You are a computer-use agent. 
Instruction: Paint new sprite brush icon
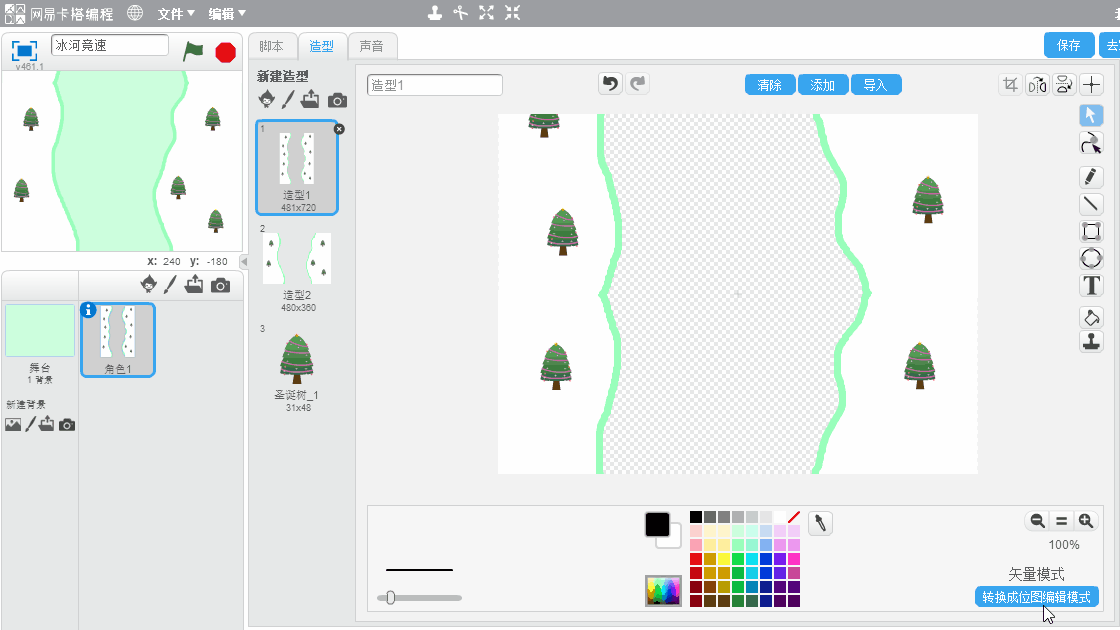click(x=170, y=285)
